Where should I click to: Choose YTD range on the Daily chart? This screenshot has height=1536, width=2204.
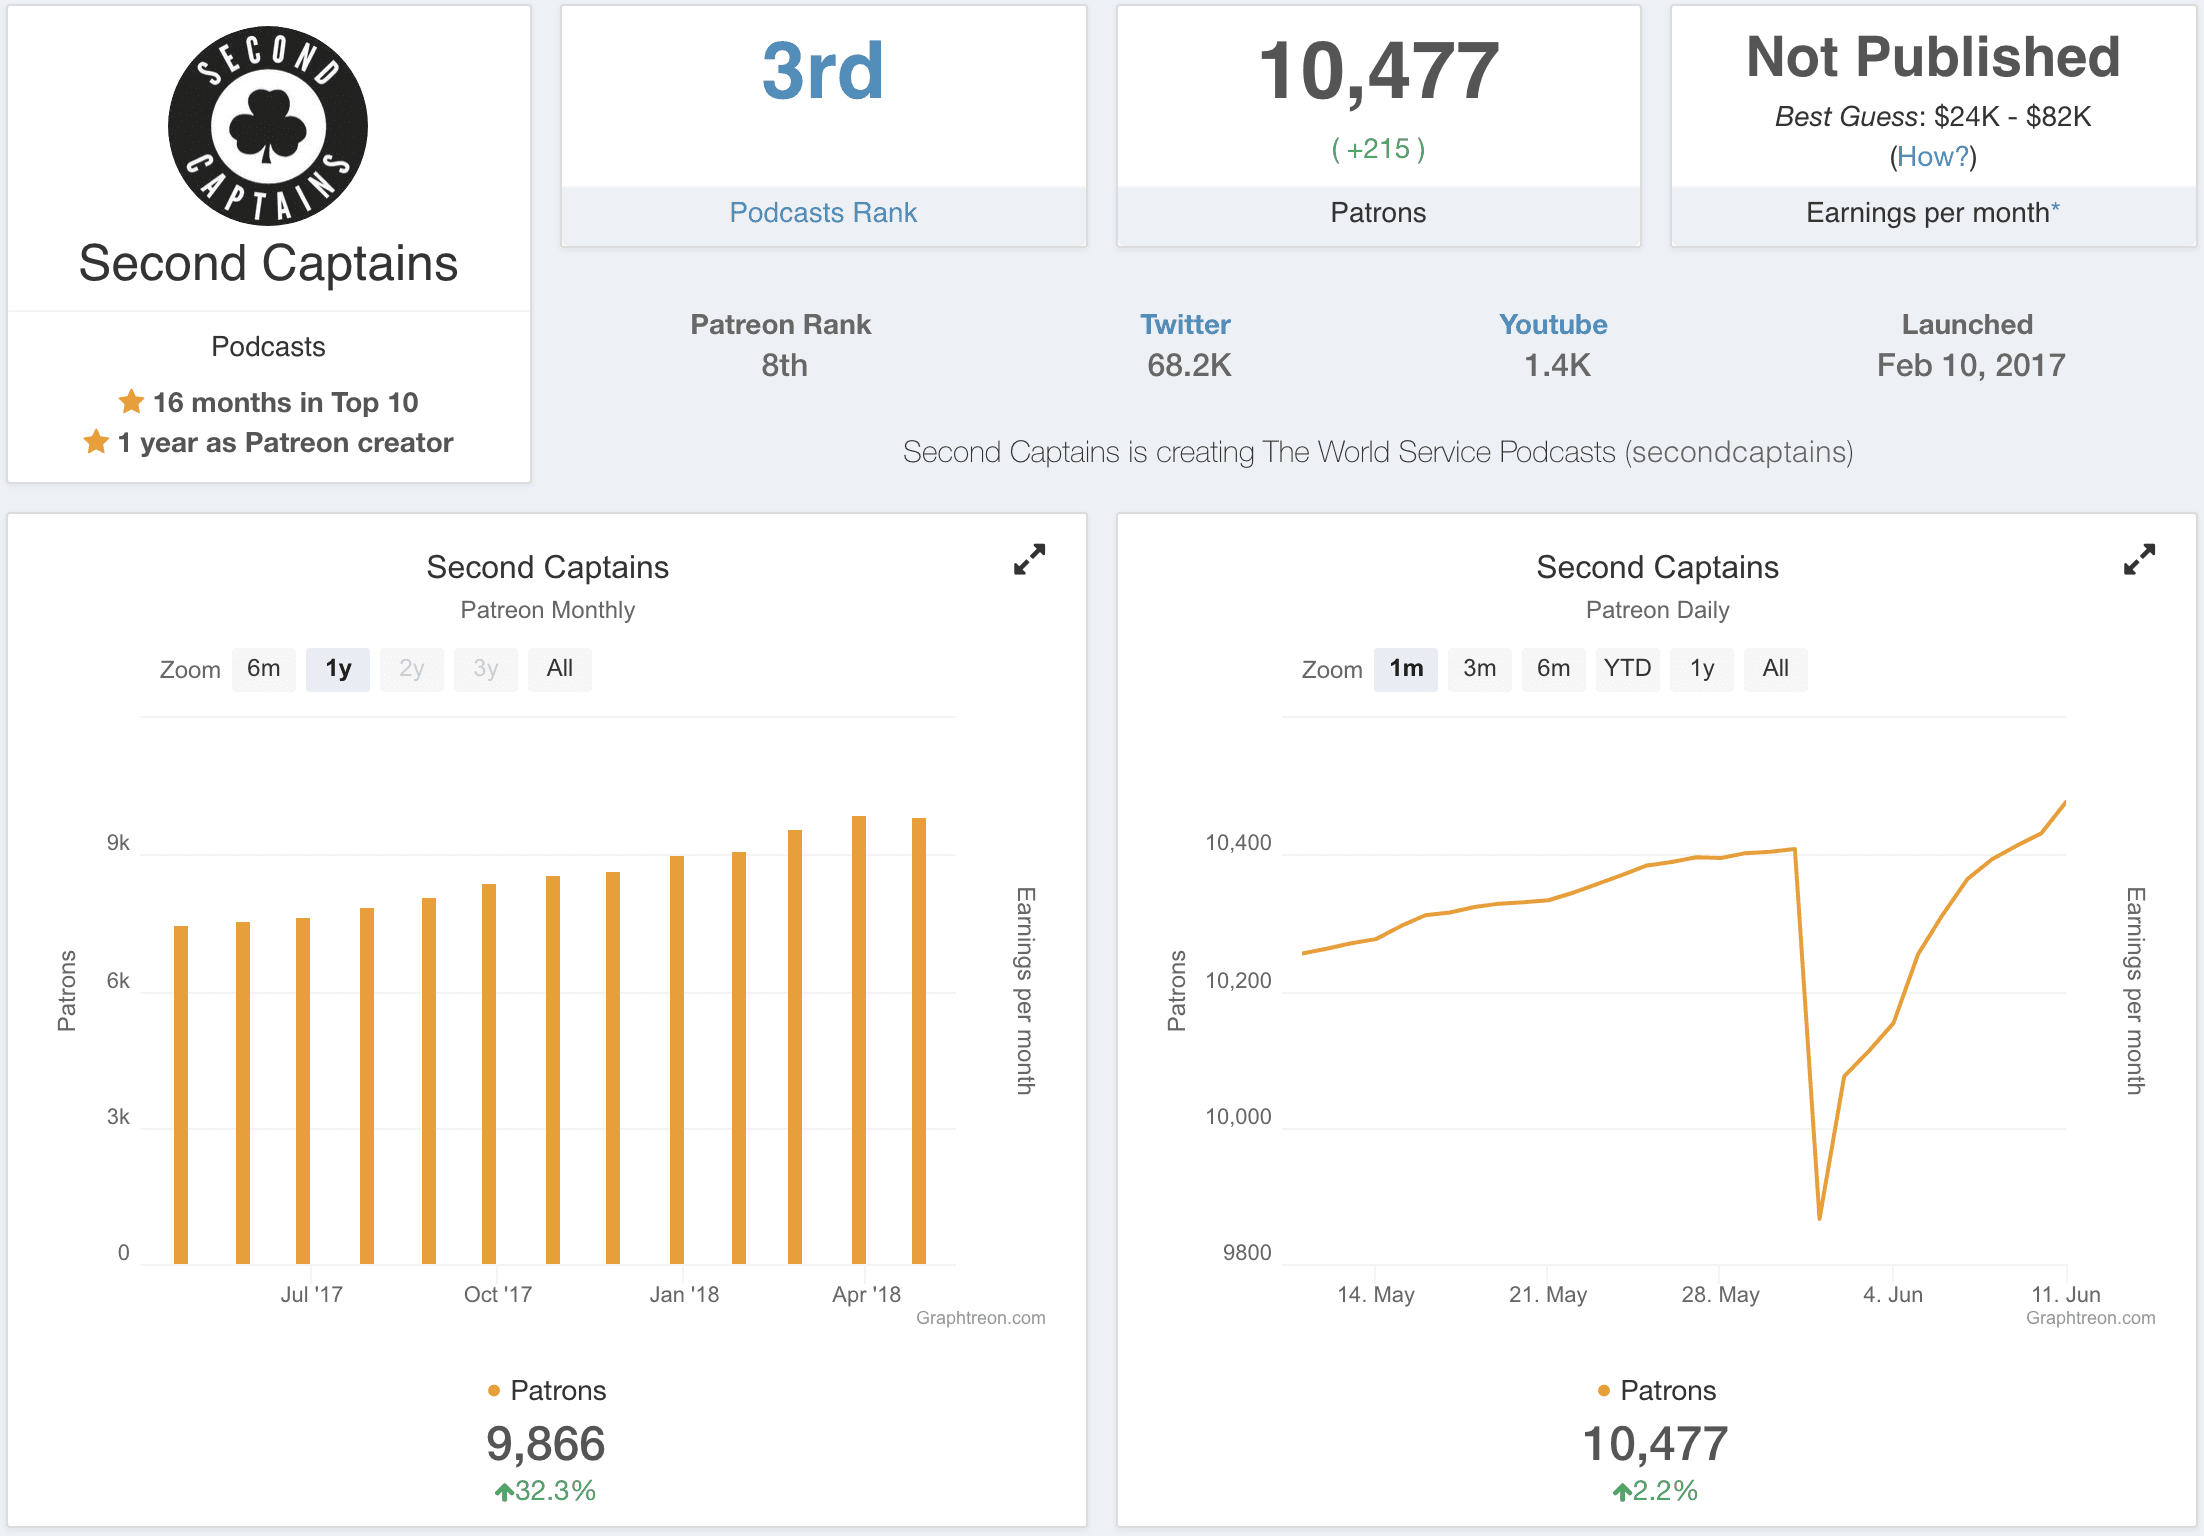click(1627, 669)
